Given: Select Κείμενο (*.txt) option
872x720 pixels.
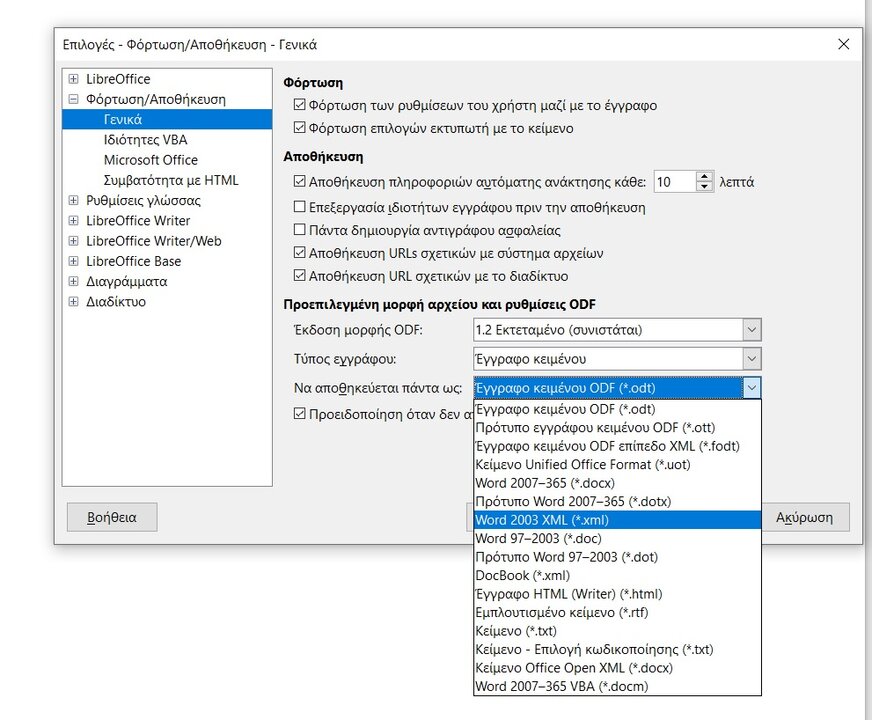Looking at the screenshot, I should coord(617,630).
